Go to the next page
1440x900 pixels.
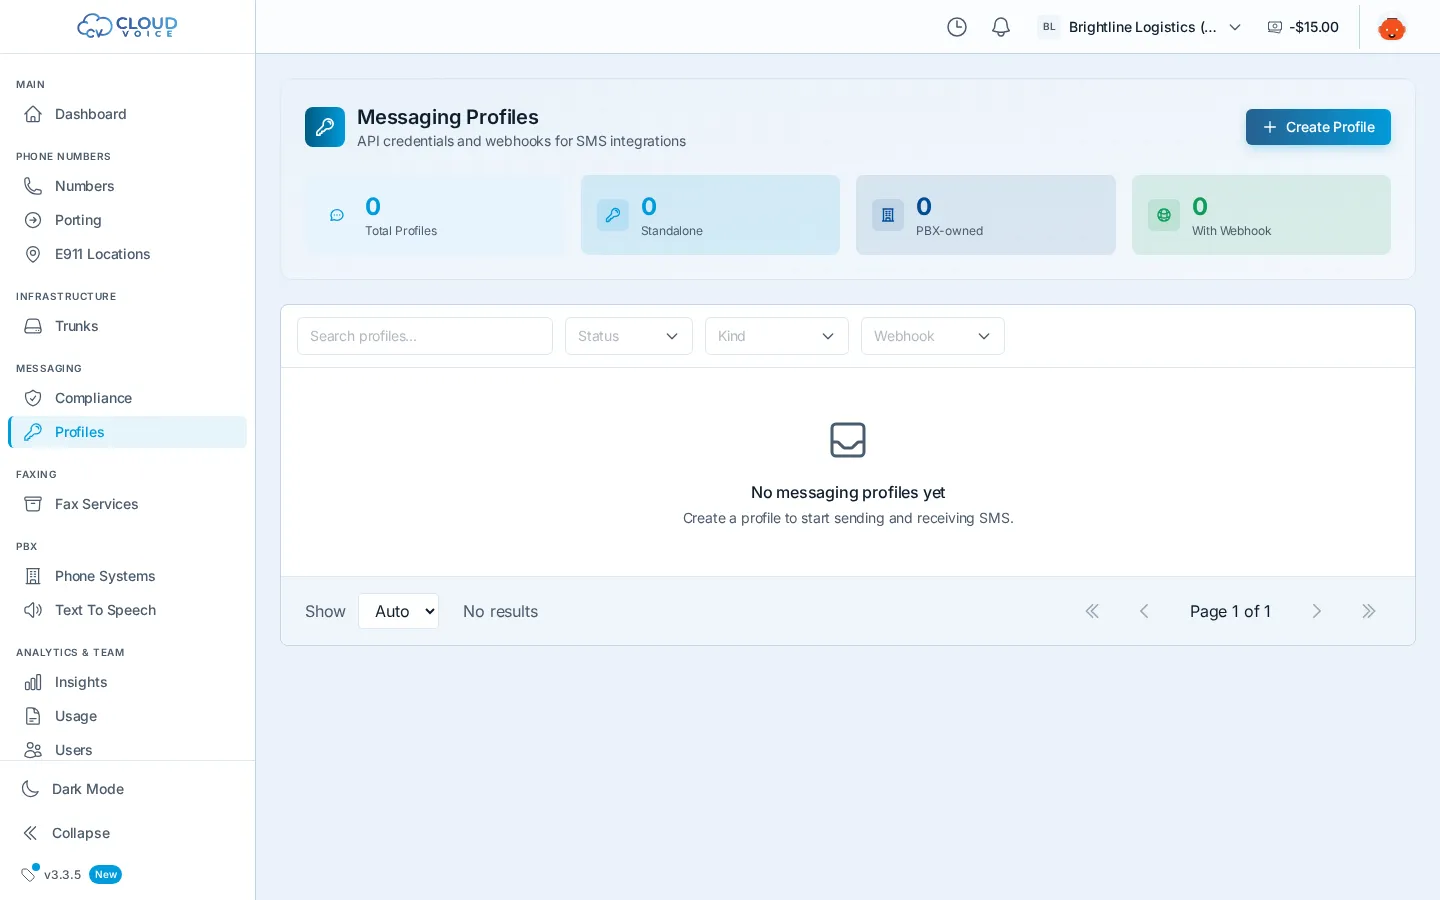1317,611
